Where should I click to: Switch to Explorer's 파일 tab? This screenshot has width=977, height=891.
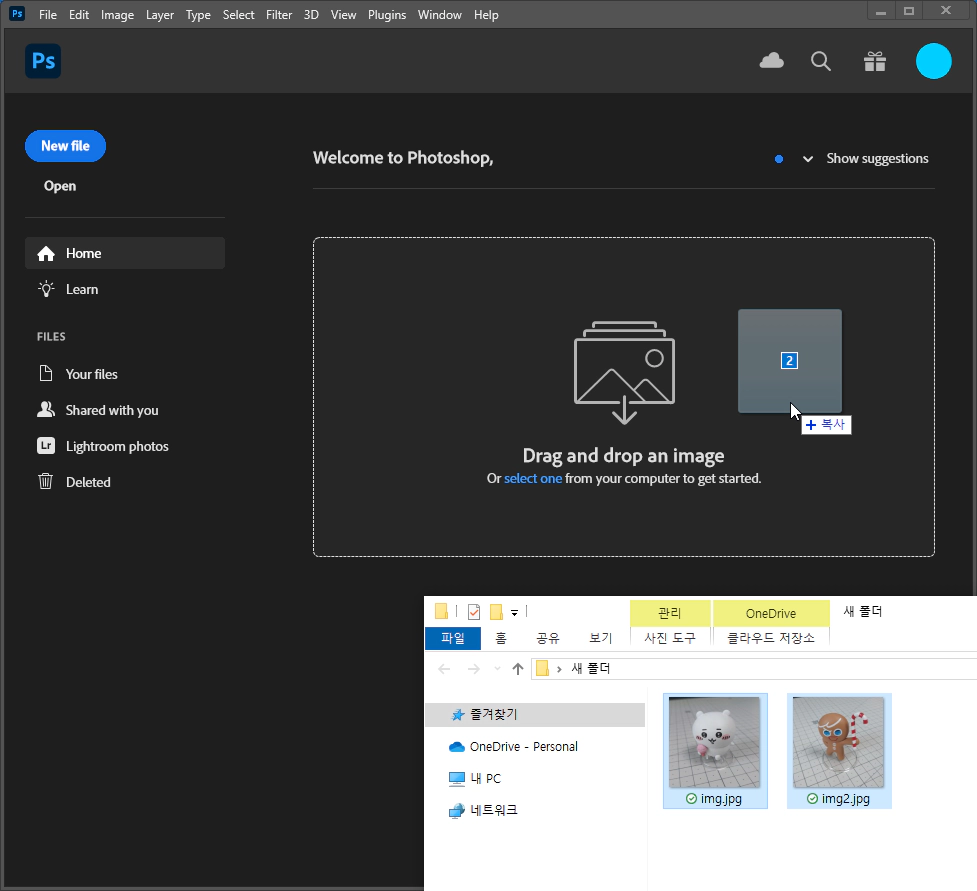pos(453,638)
